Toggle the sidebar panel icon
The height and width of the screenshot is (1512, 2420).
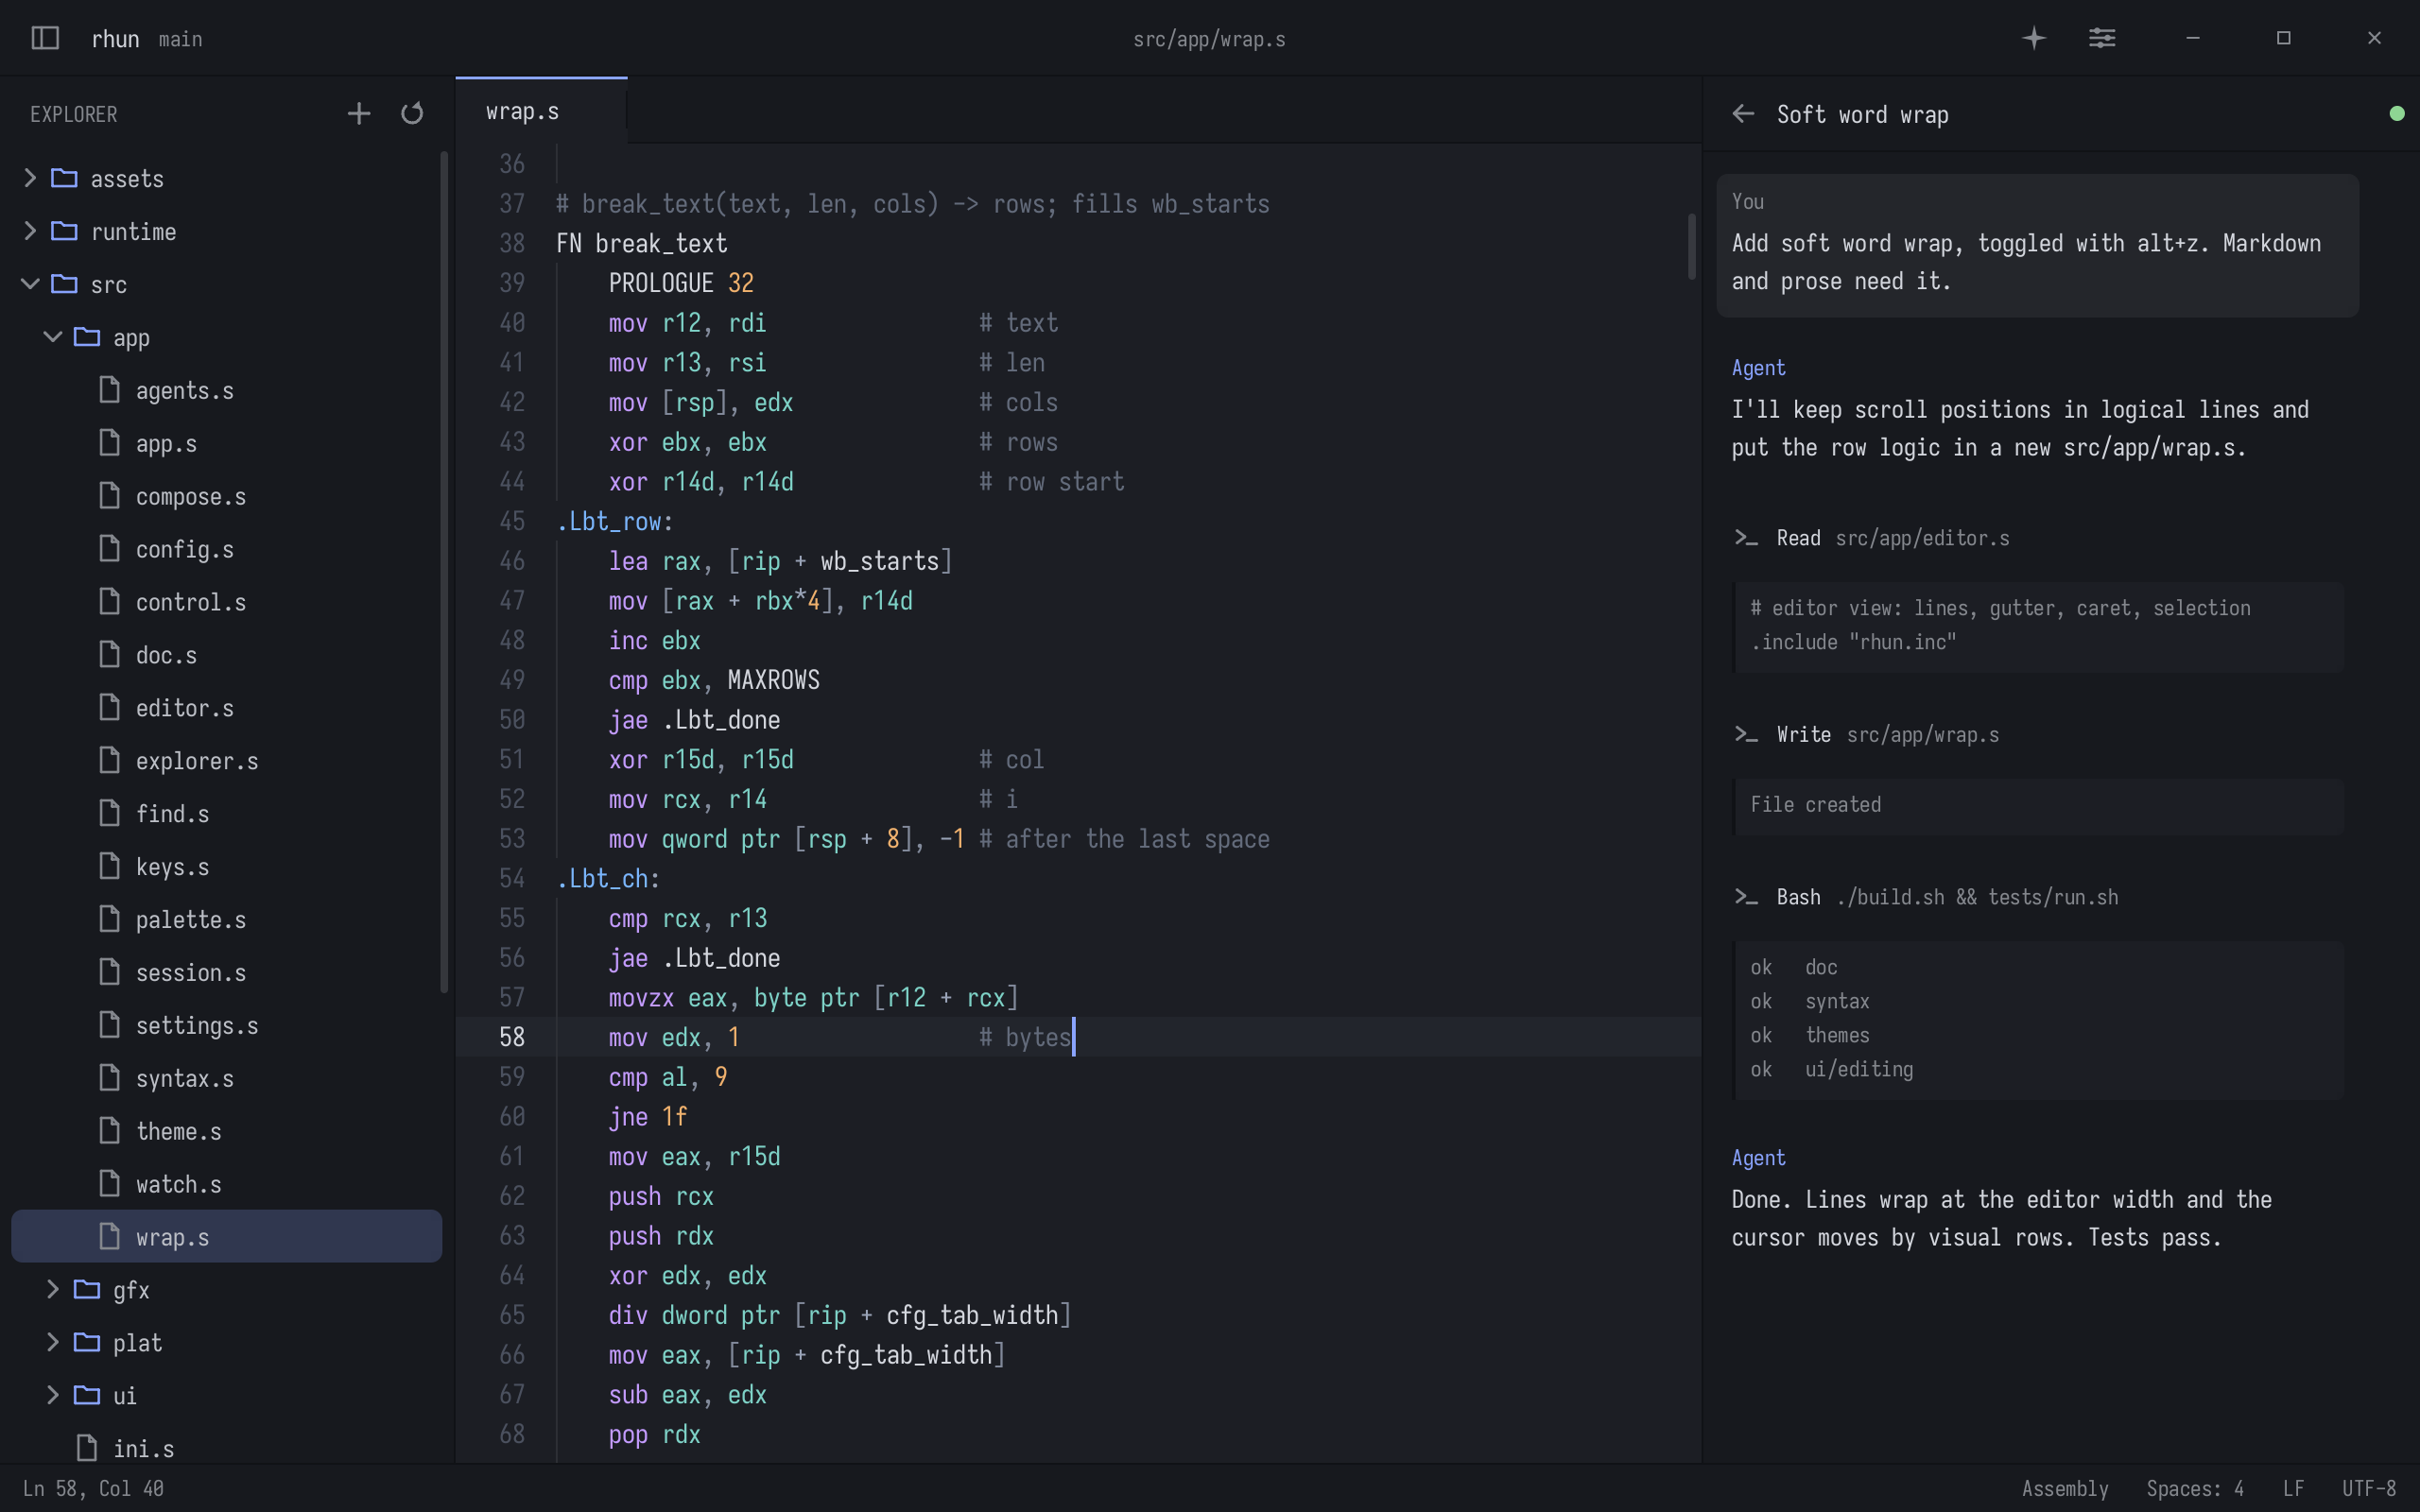[45, 38]
